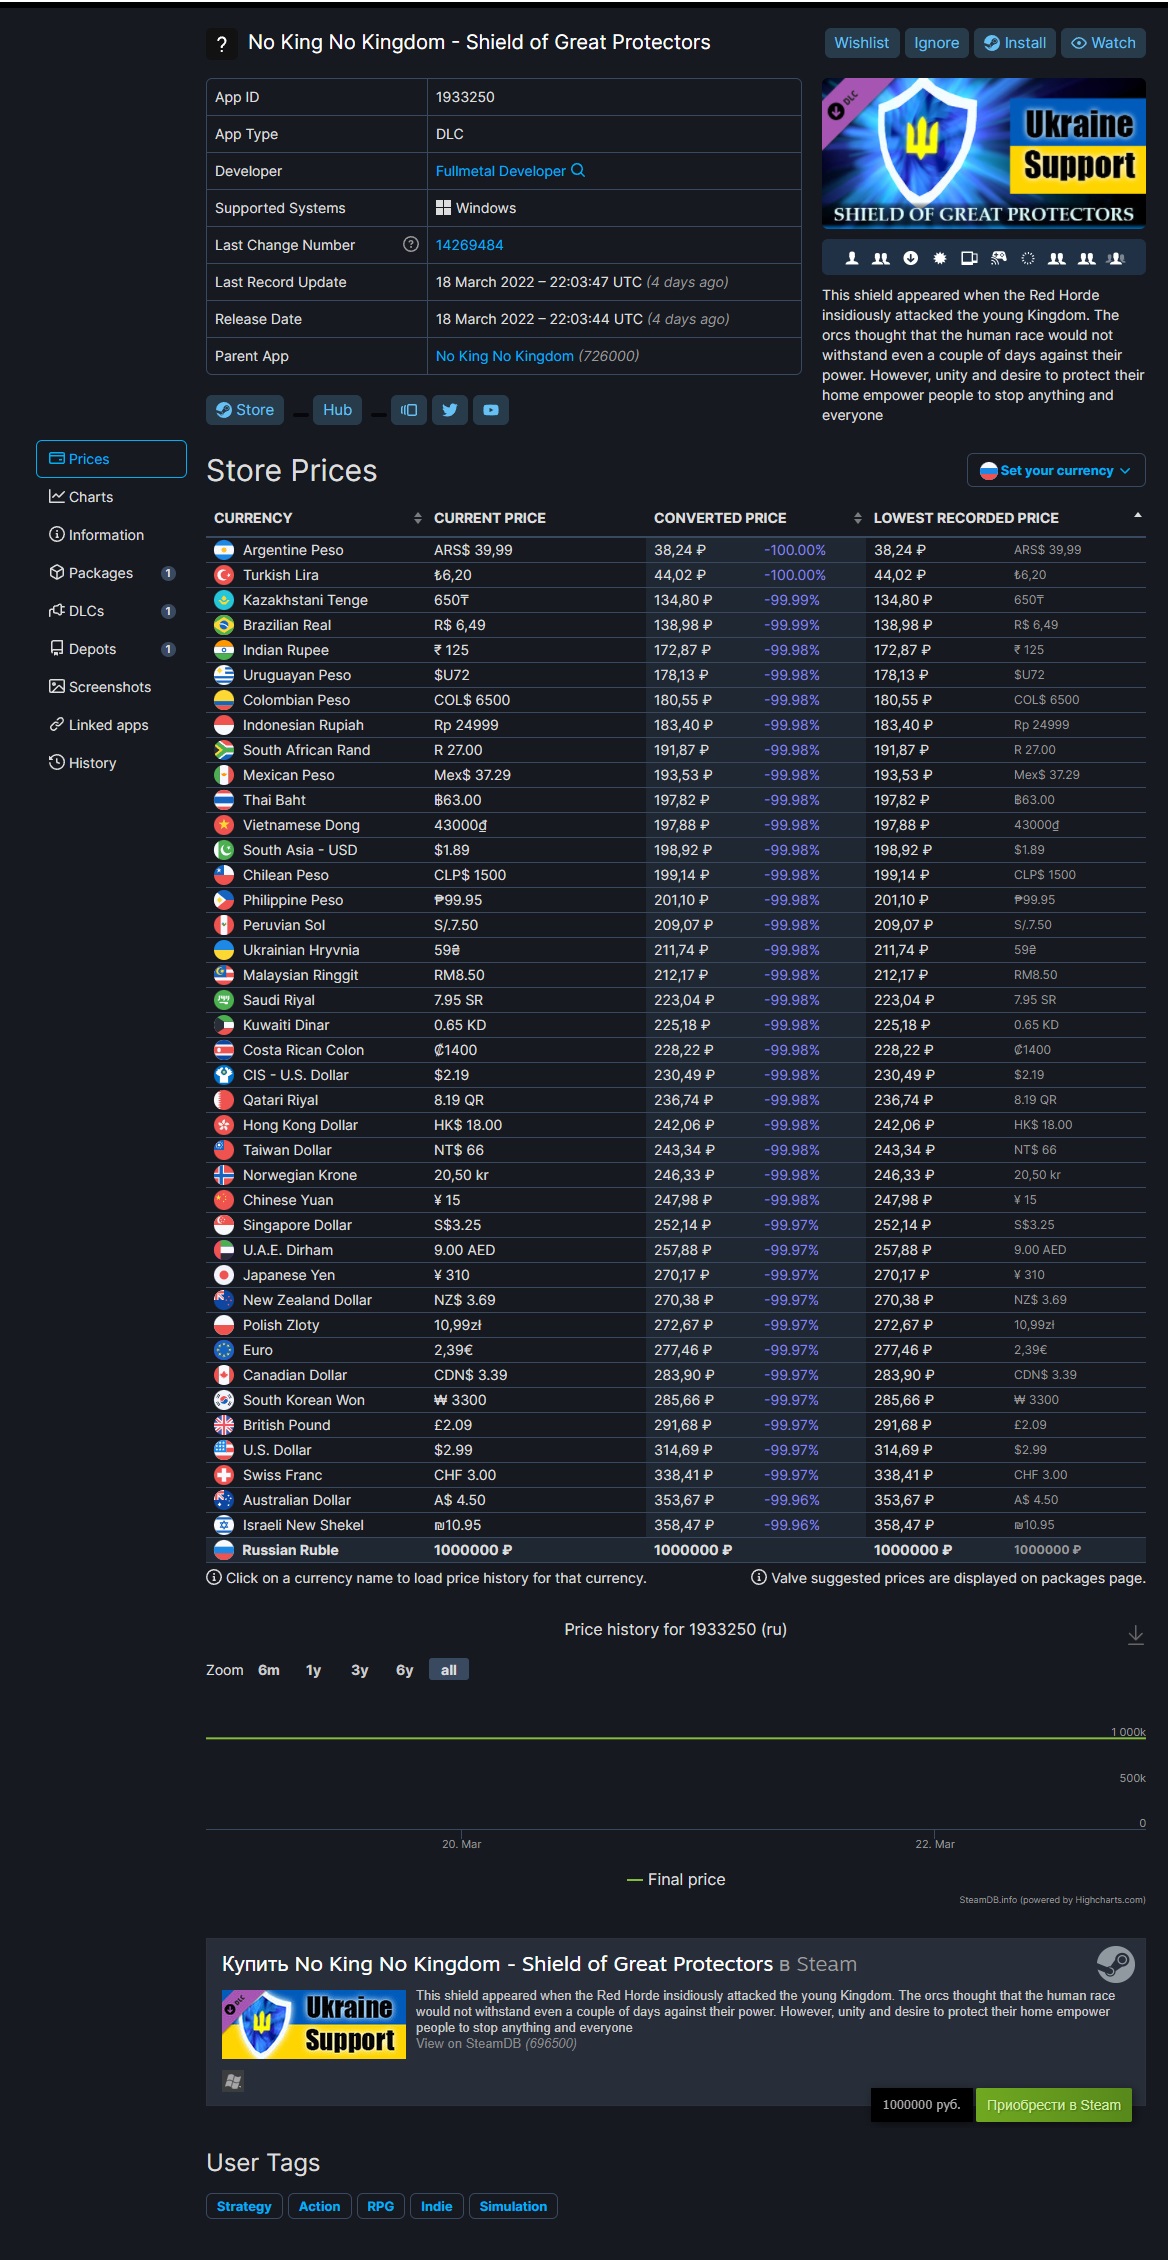1168x2260 pixels.
Task: Set chart zoom to 6m
Action: (269, 1670)
